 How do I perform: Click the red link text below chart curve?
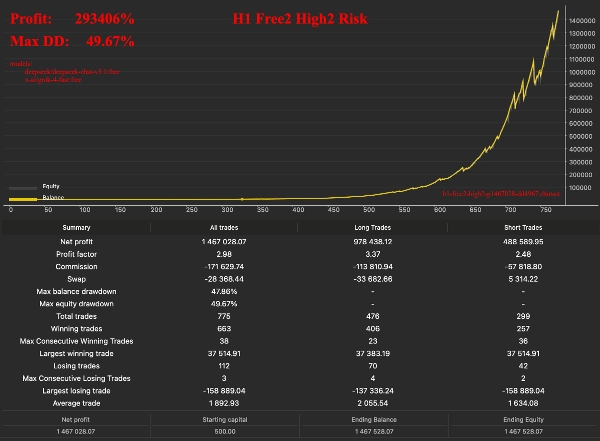click(x=497, y=192)
